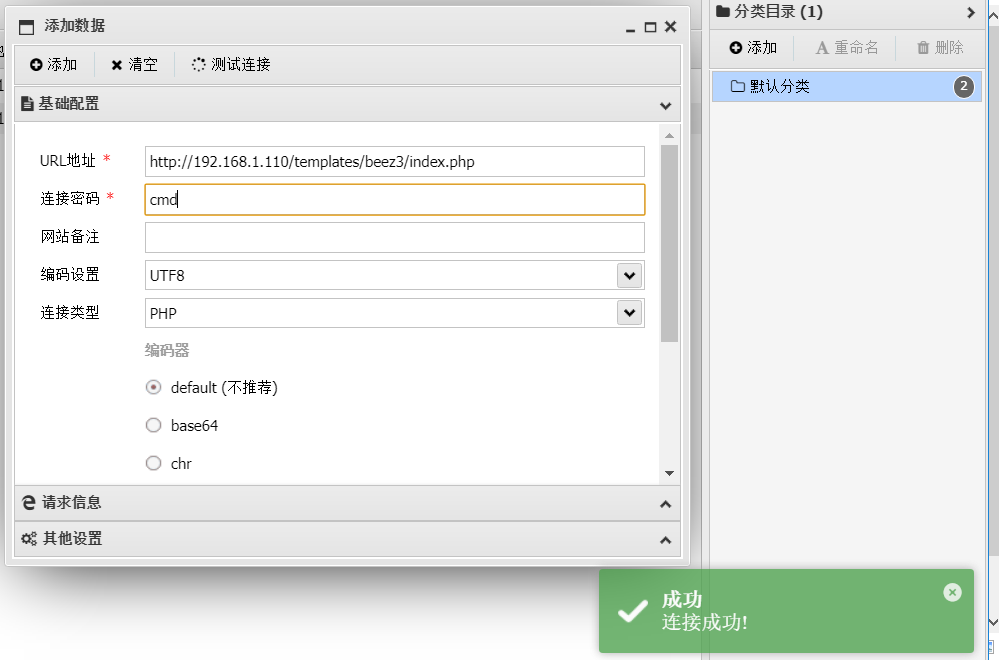Click the plus icon in category panel 添加

(736, 48)
